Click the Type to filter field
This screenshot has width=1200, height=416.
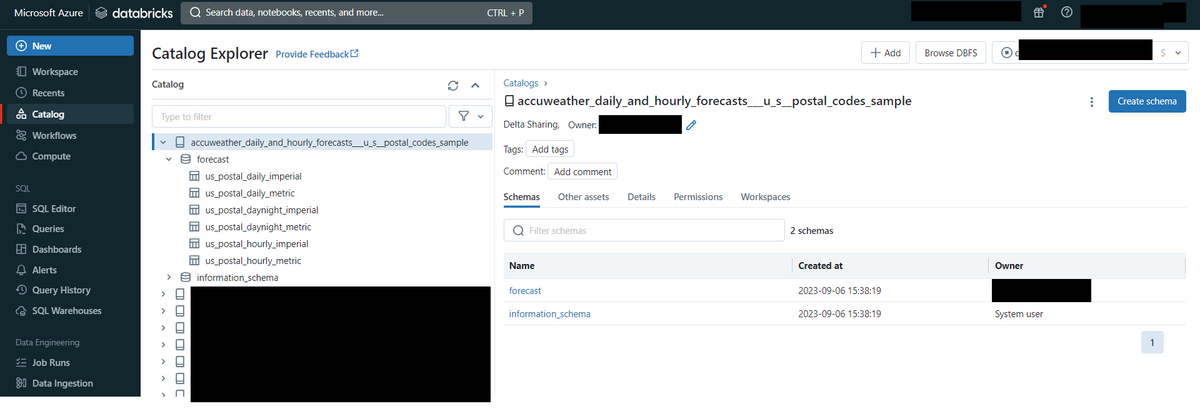point(299,116)
